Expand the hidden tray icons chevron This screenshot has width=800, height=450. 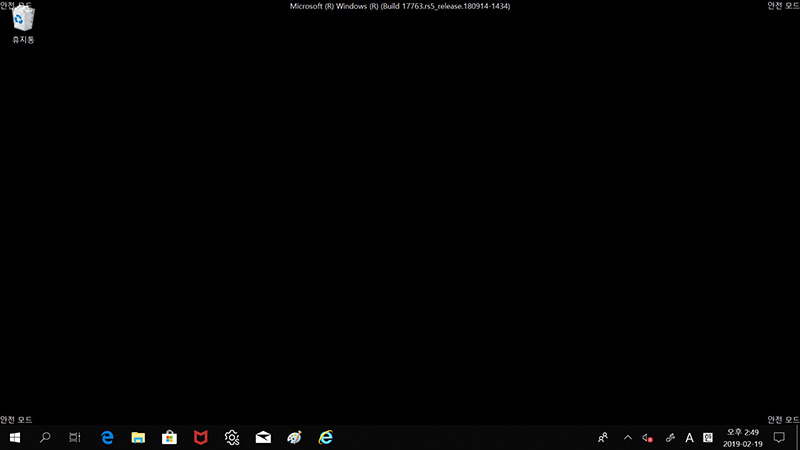628,437
